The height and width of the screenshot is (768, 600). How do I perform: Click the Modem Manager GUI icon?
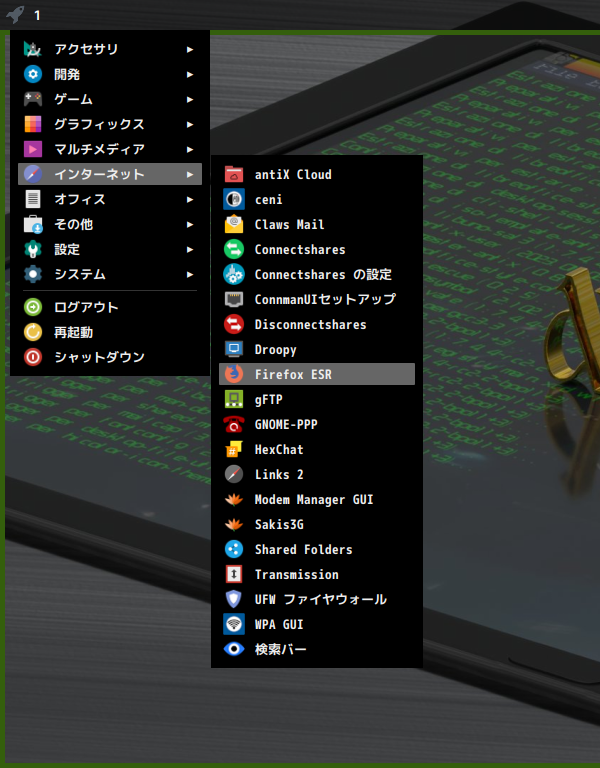coord(234,499)
